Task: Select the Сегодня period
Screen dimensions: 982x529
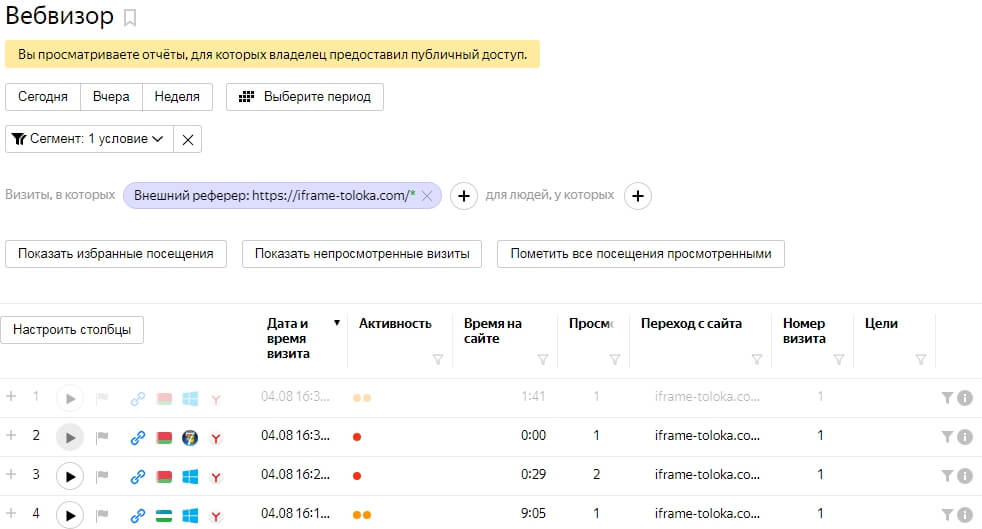Action: (43, 97)
